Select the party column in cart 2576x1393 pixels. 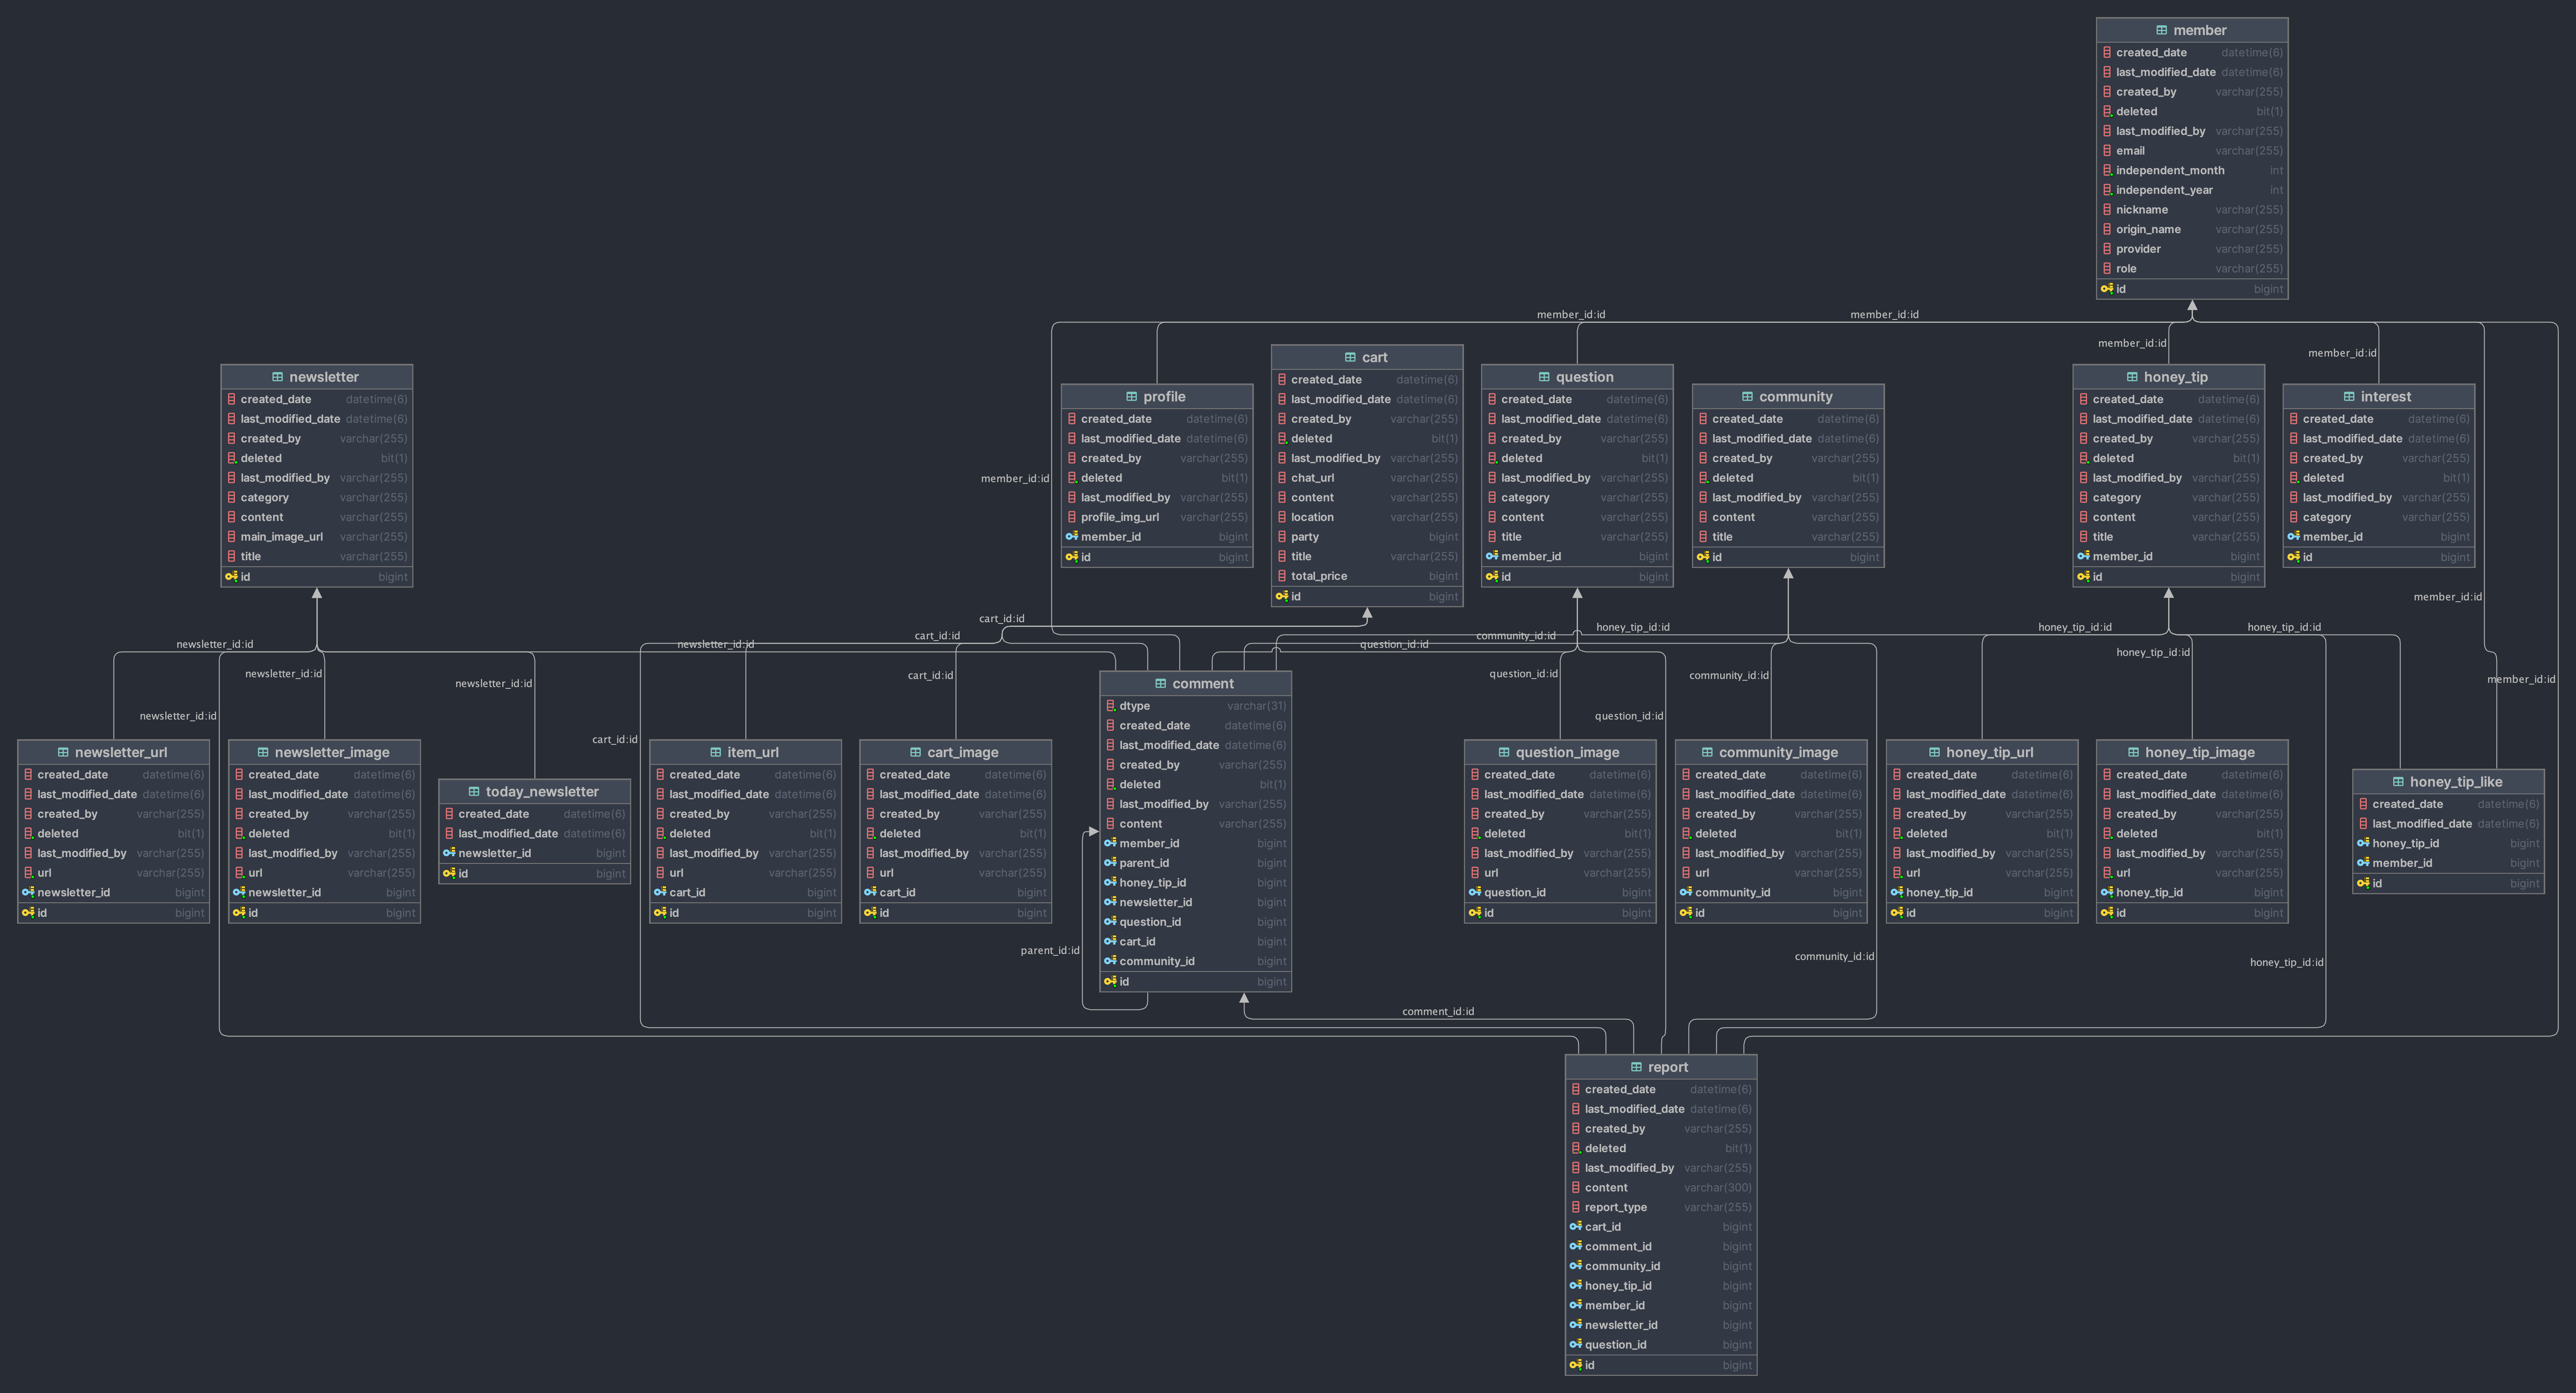(1367, 537)
